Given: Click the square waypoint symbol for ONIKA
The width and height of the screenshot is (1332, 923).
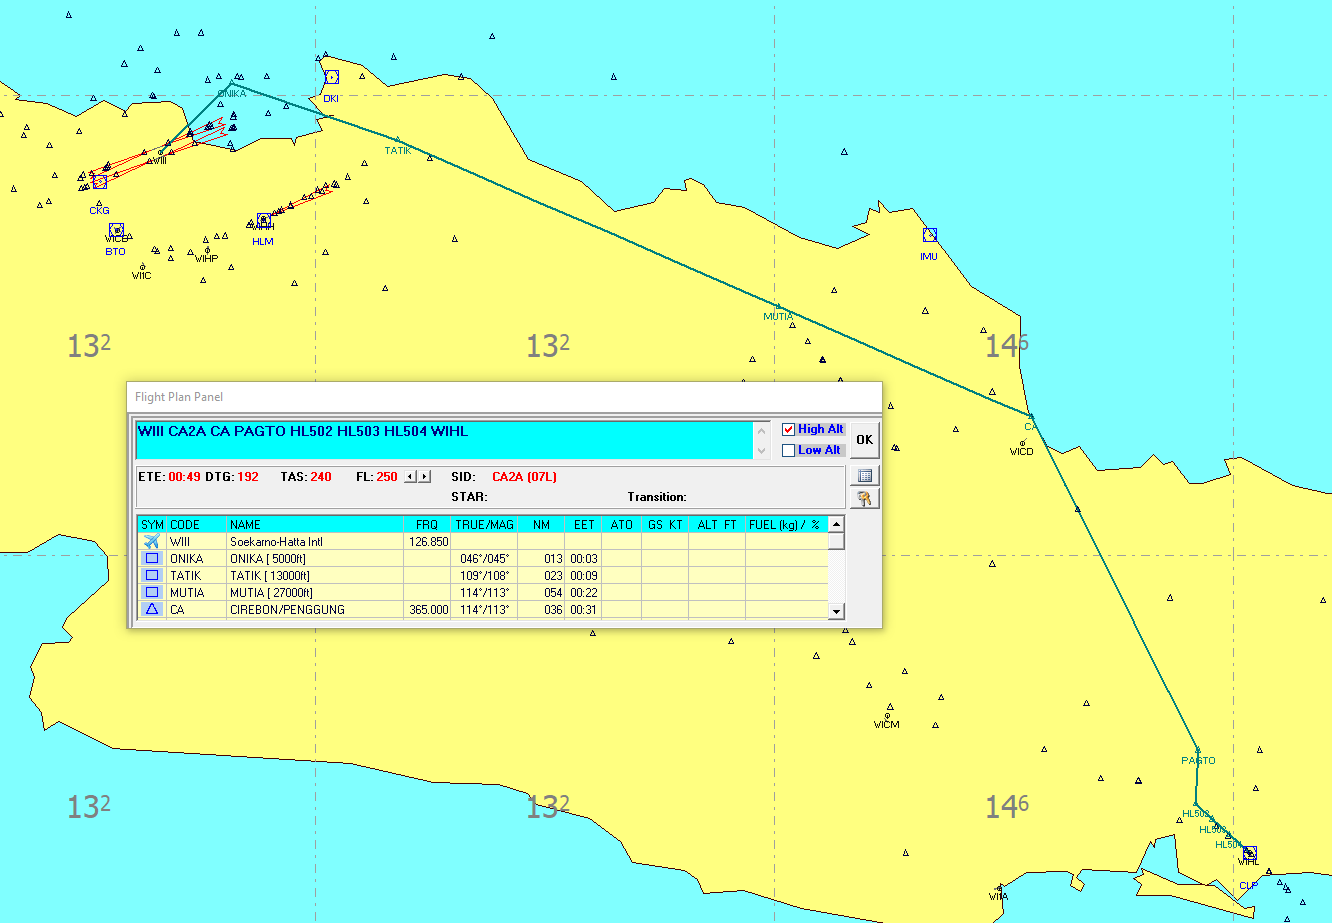Looking at the screenshot, I should pos(152,558).
